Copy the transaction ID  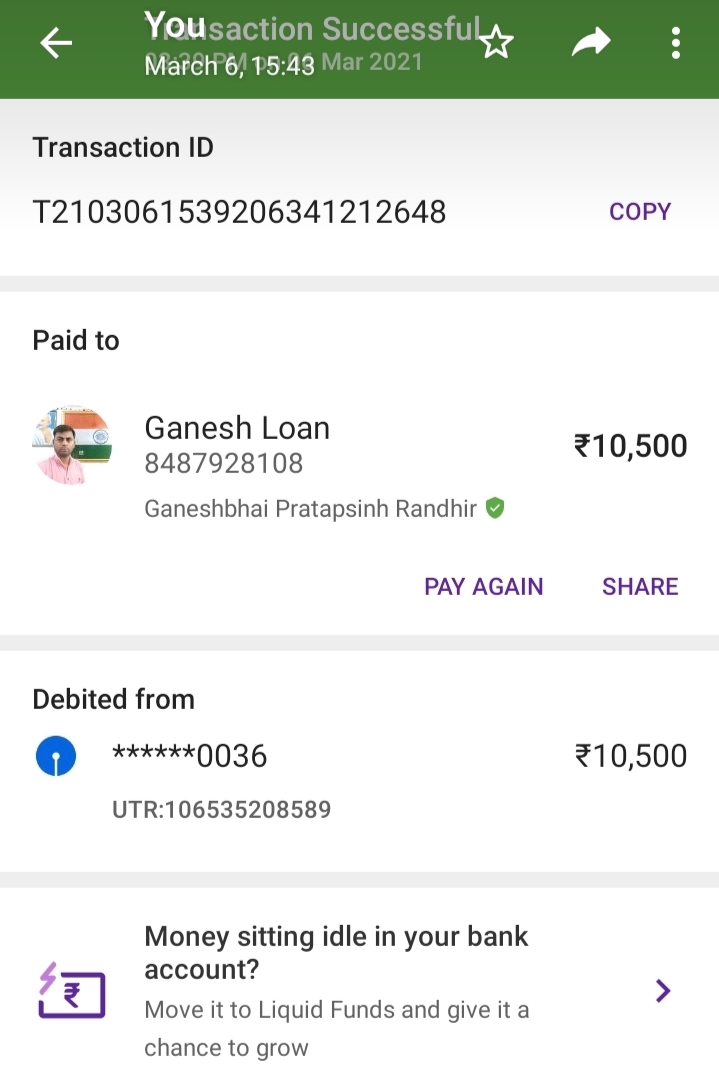click(x=640, y=212)
